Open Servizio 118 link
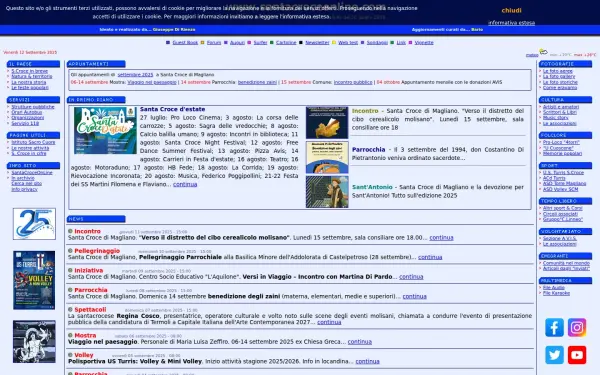The height and width of the screenshot is (375, 600). 25,123
